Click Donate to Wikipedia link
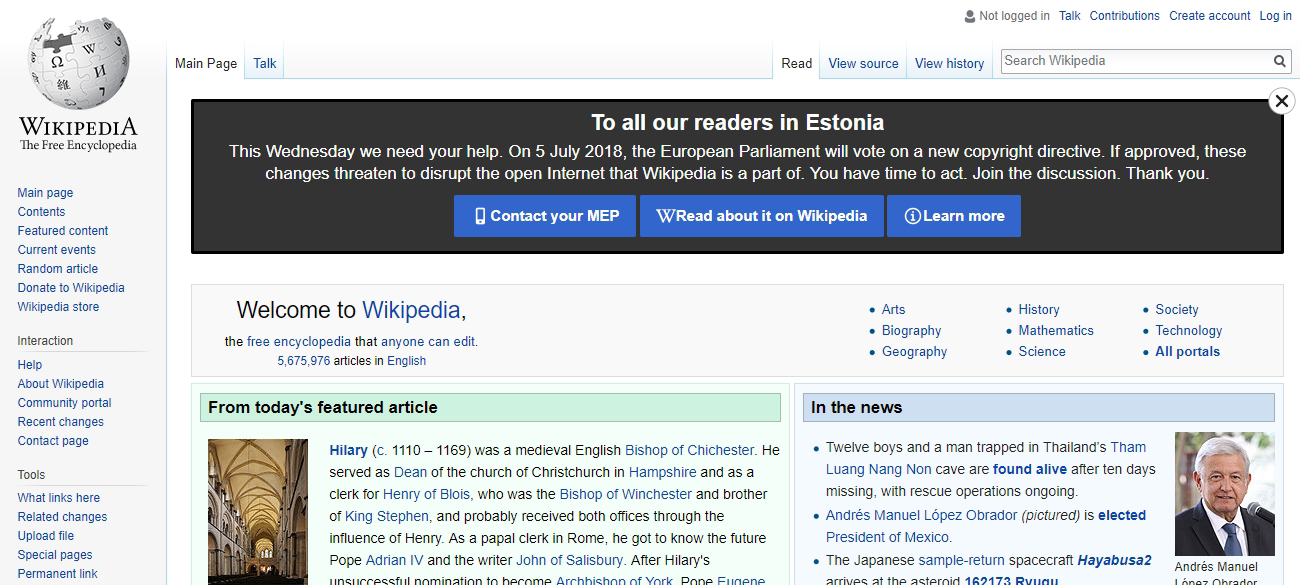Viewport: 1300px width, 585px height. pyautogui.click(x=71, y=288)
